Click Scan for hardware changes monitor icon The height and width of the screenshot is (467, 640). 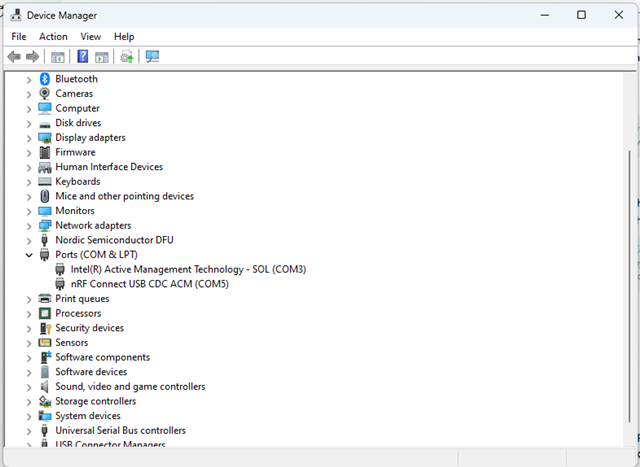tap(152, 57)
